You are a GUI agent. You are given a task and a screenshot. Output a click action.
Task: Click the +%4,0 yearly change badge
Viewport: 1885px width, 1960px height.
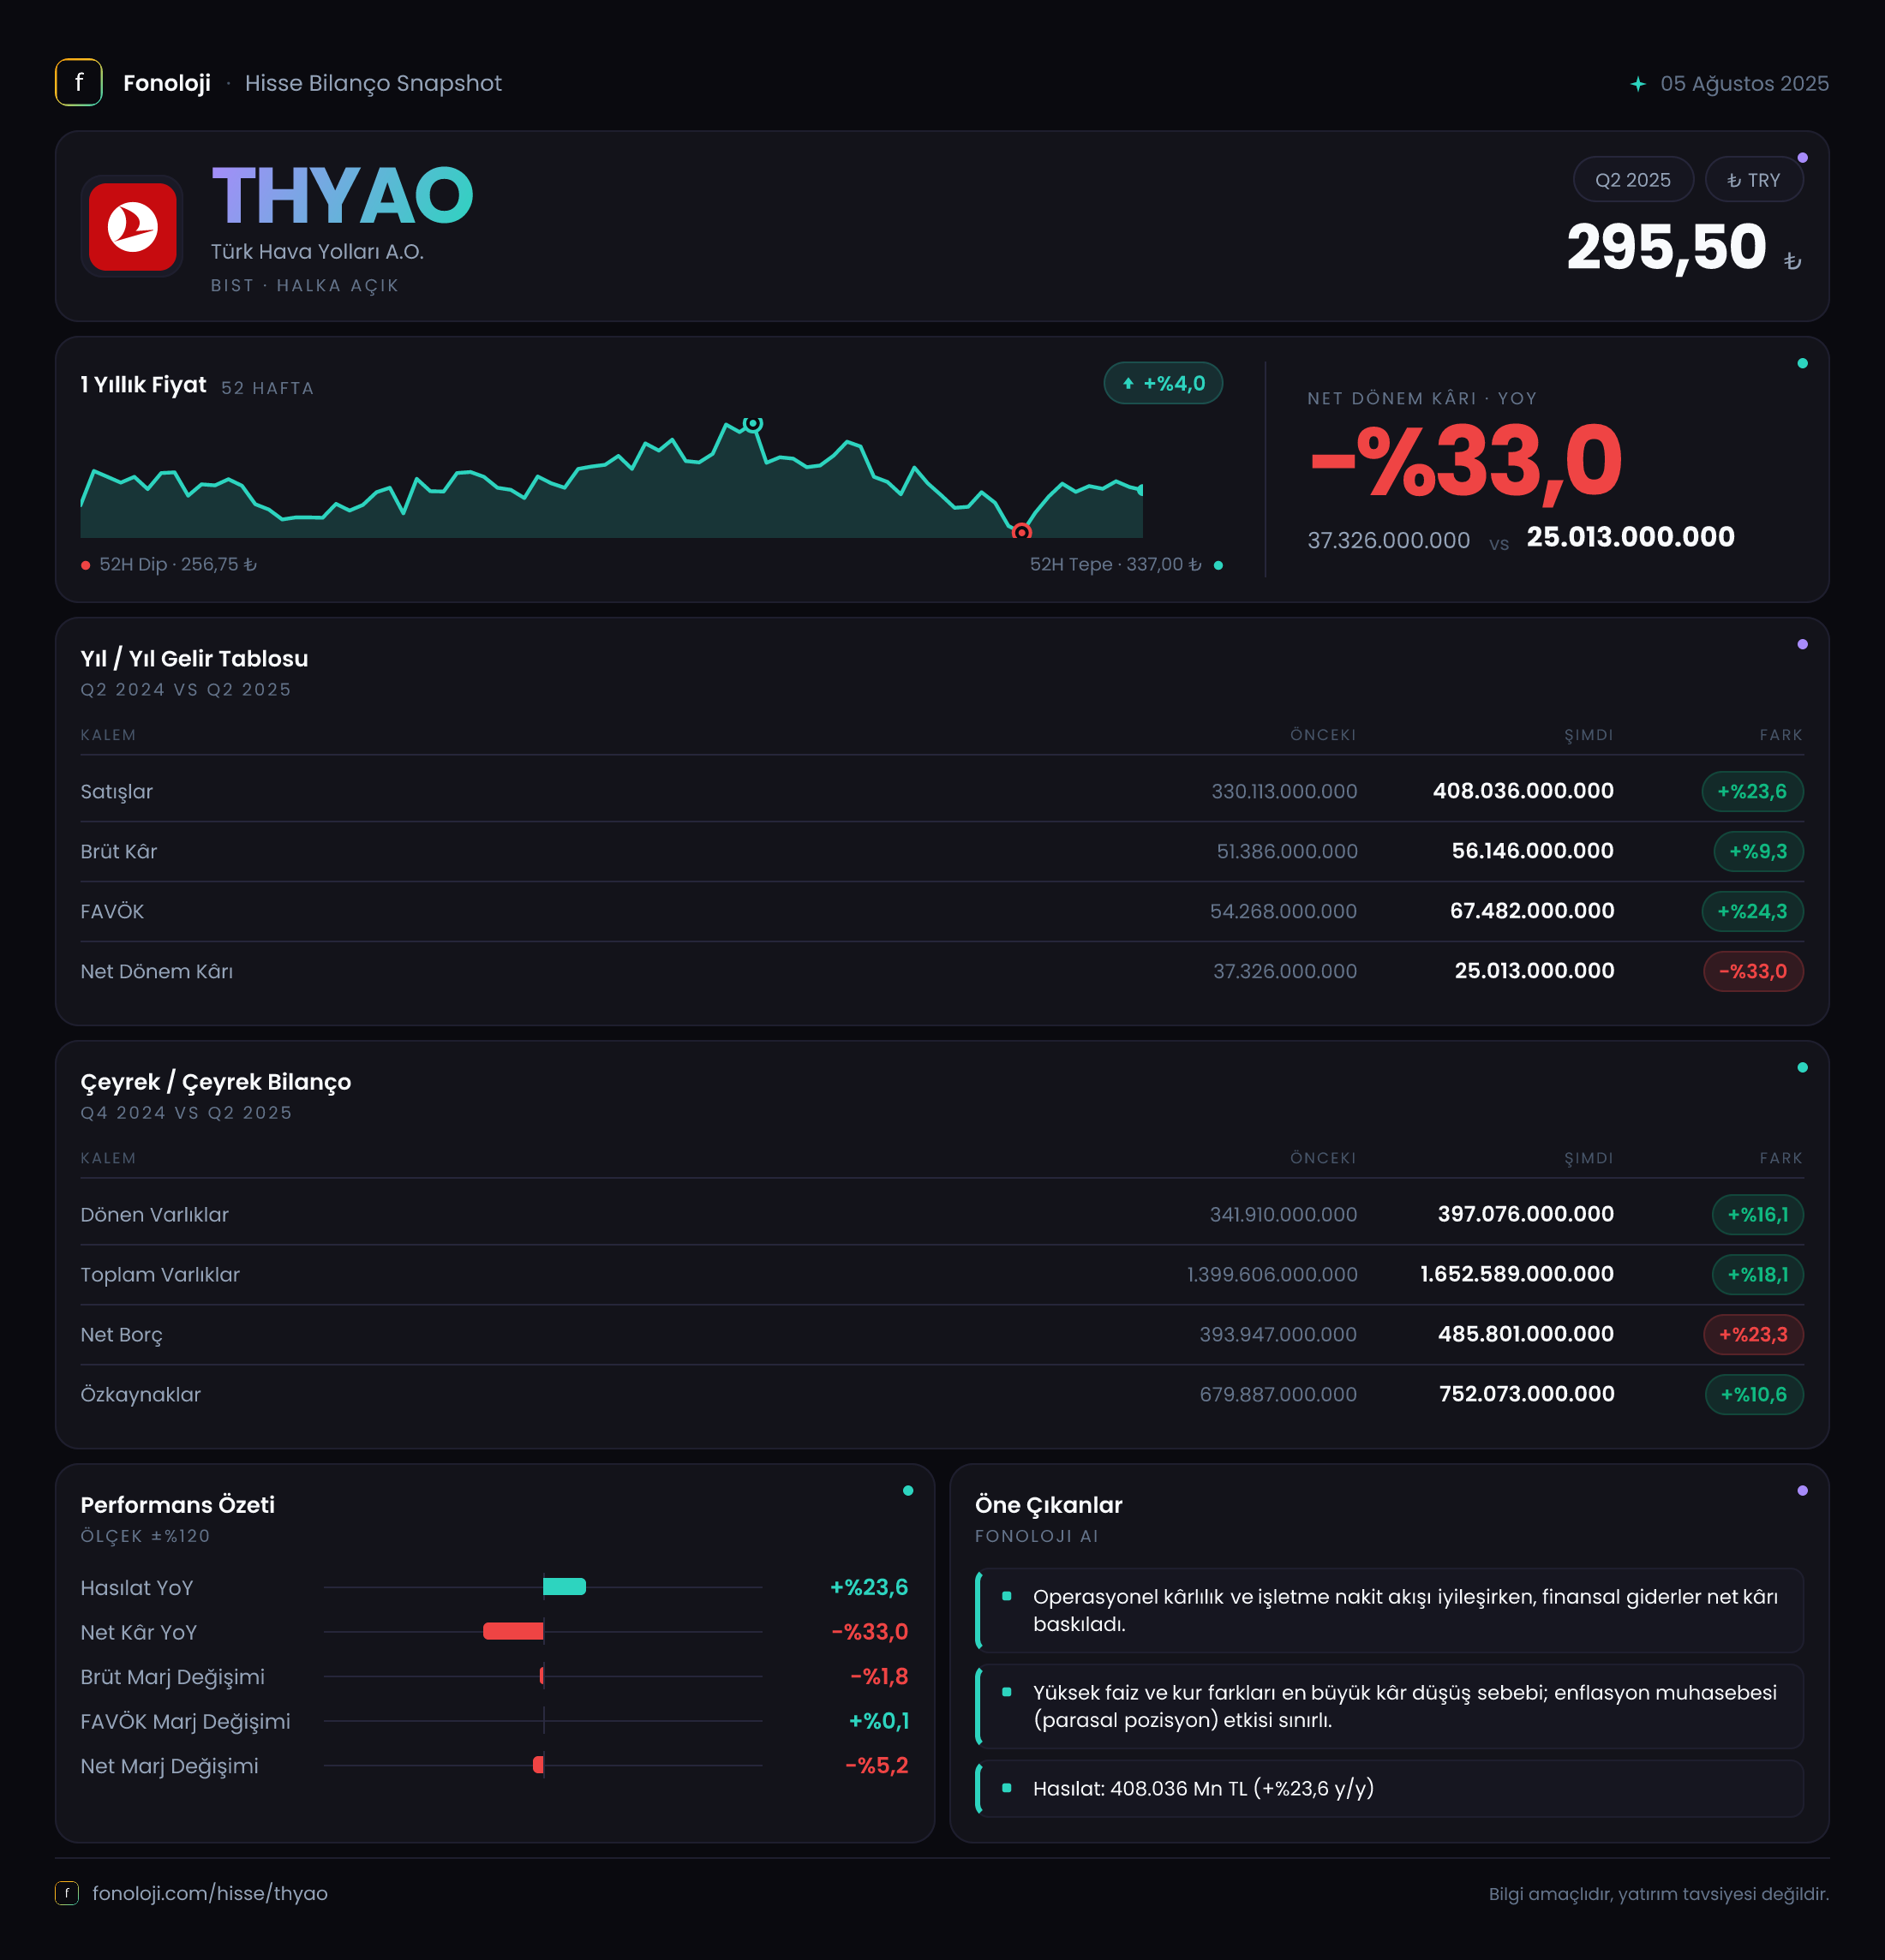pyautogui.click(x=1163, y=384)
